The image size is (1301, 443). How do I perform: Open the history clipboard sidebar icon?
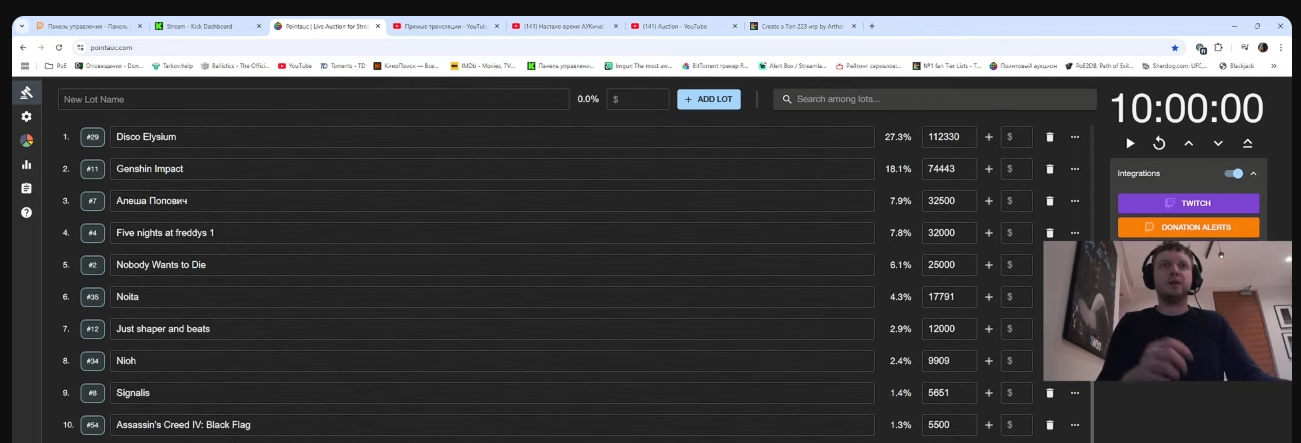coord(27,188)
